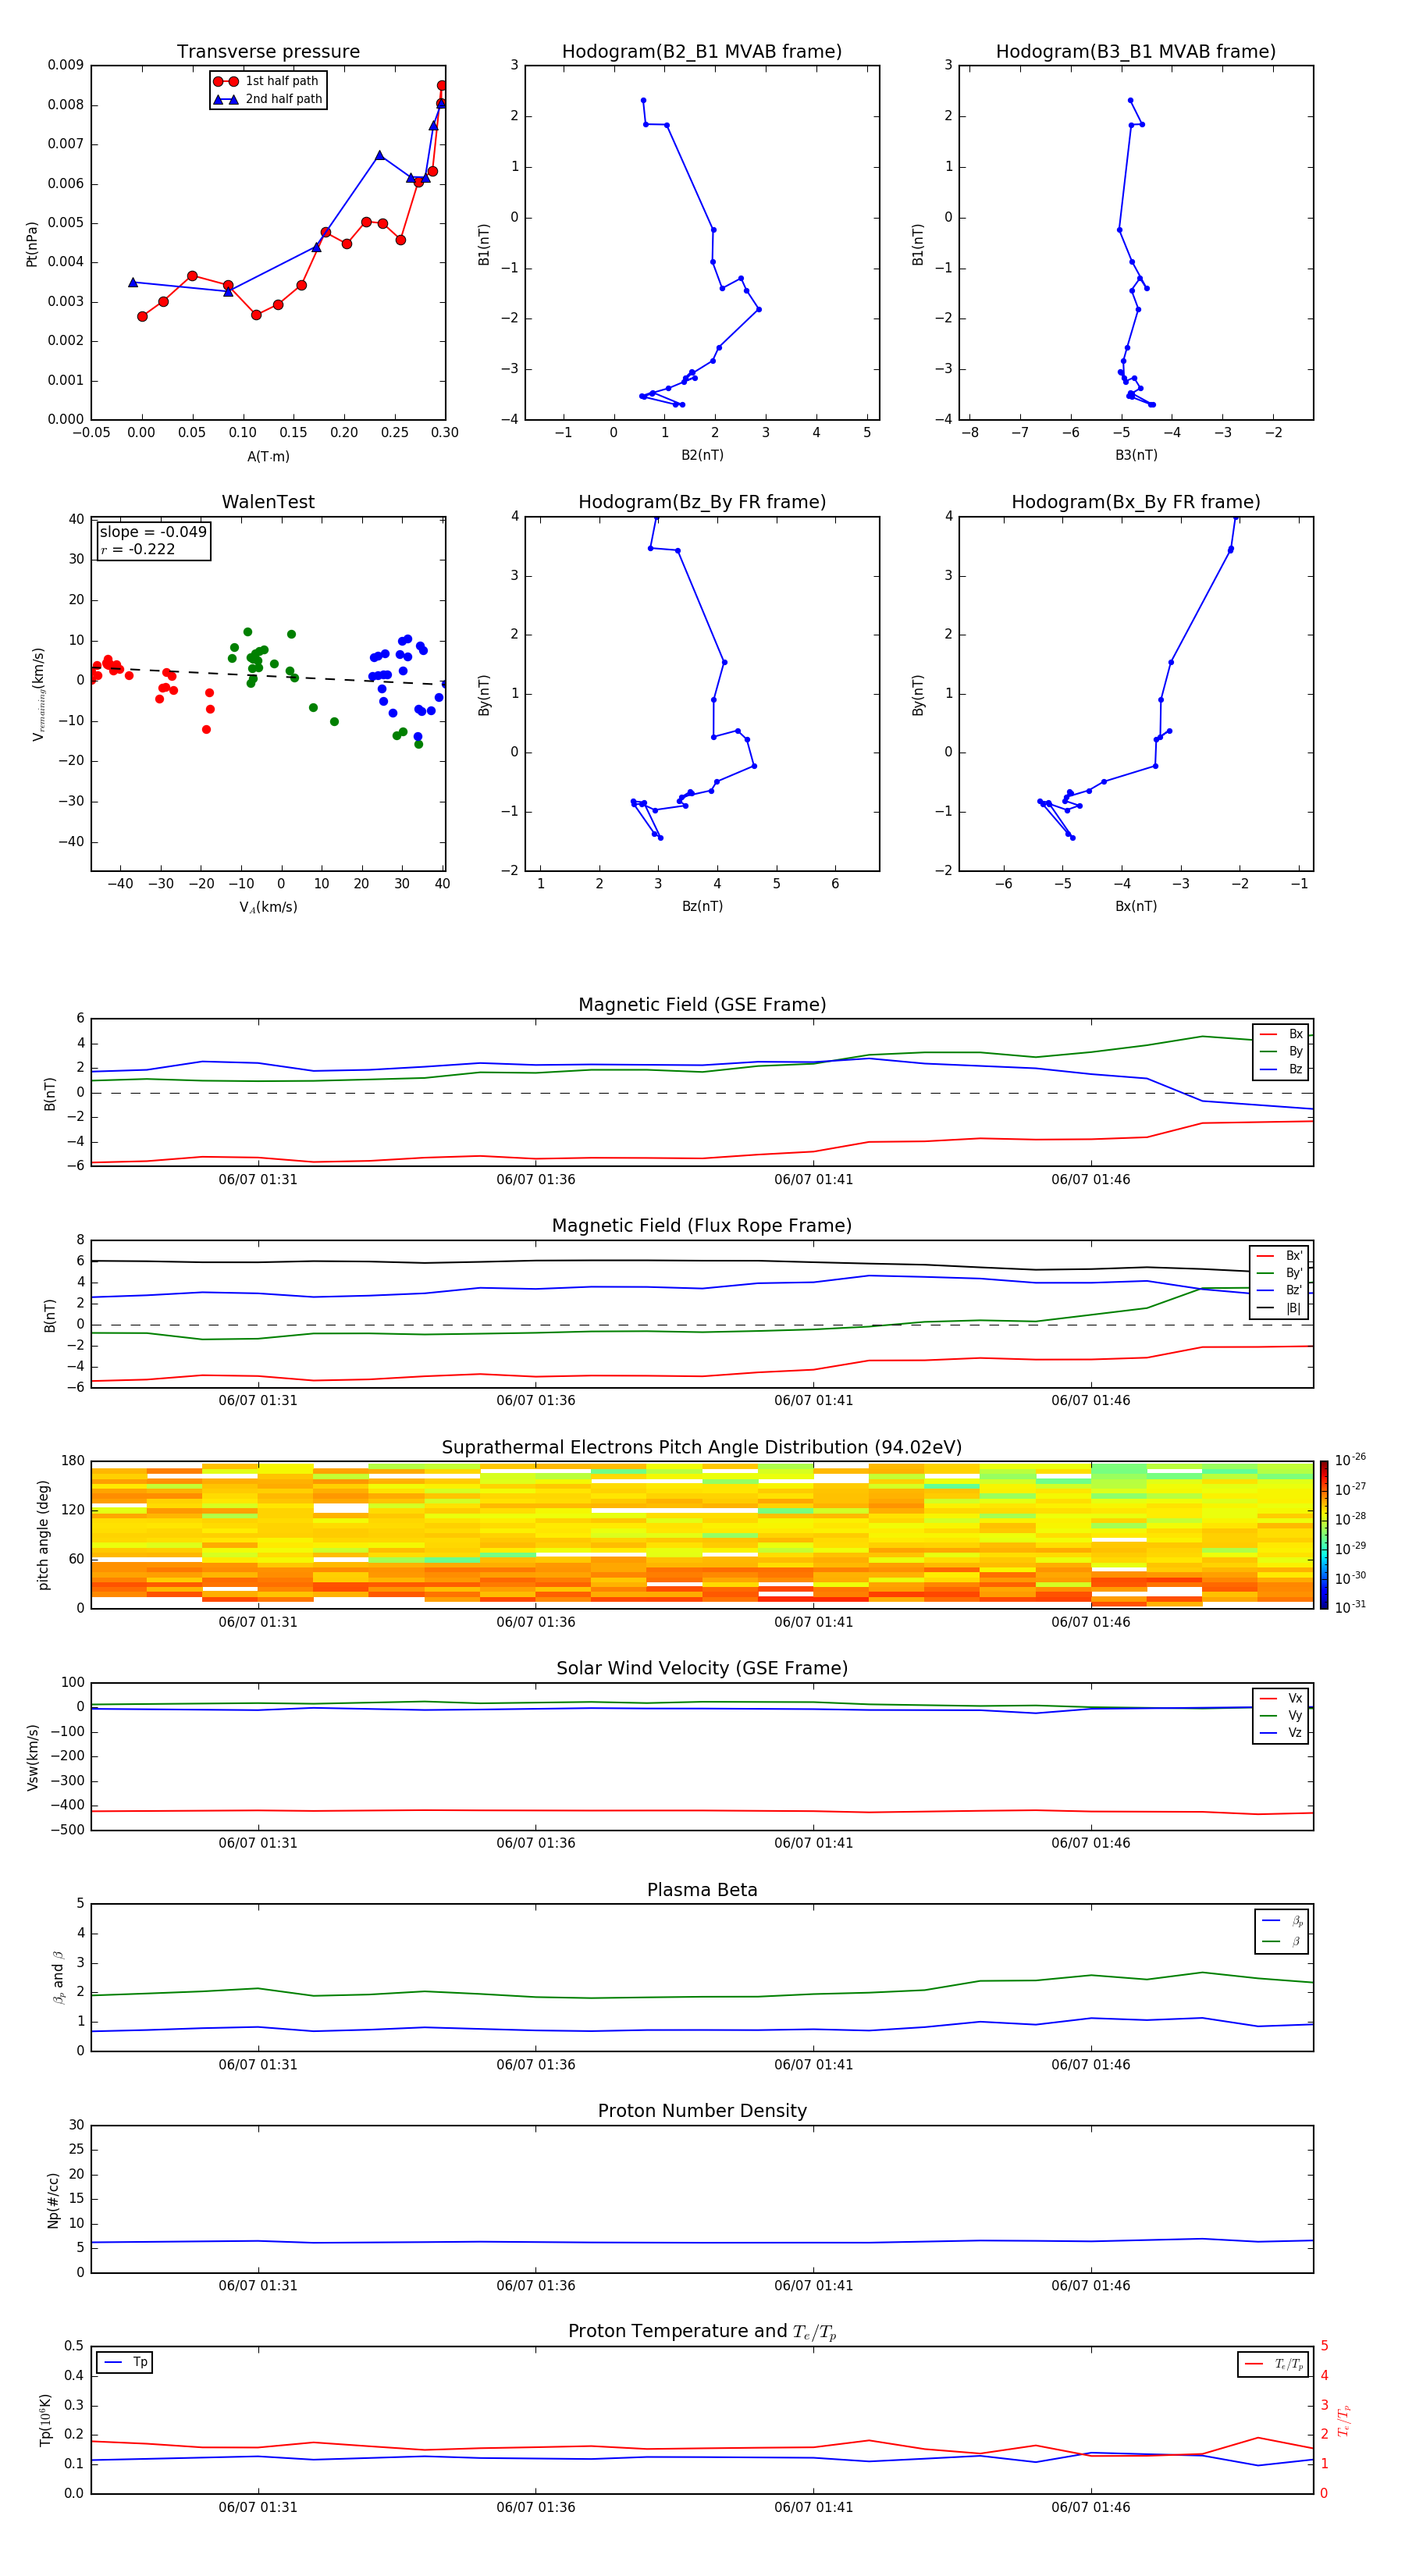Image resolution: width=1405 pixels, height=2576 pixels.
Task: Click the 'Proton Number Density' title
Action: [x=702, y=2112]
